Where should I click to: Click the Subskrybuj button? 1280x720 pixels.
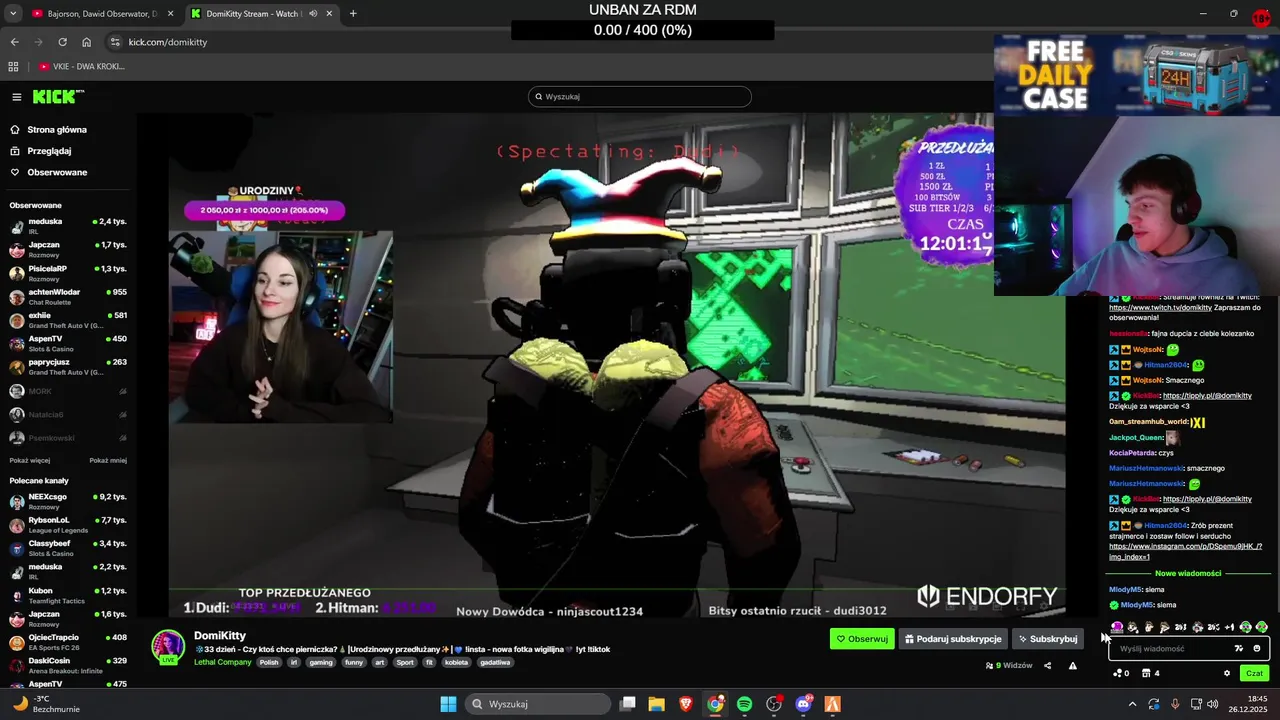tap(1048, 639)
